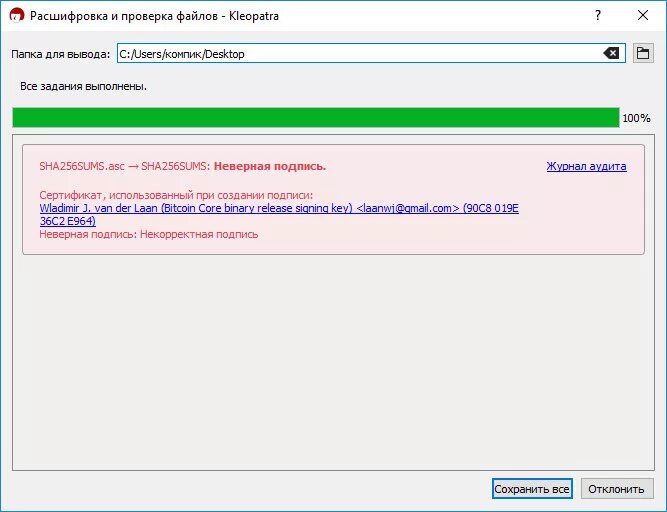
Task: Click the Kleopatra app icon in title bar
Action: 17,16
